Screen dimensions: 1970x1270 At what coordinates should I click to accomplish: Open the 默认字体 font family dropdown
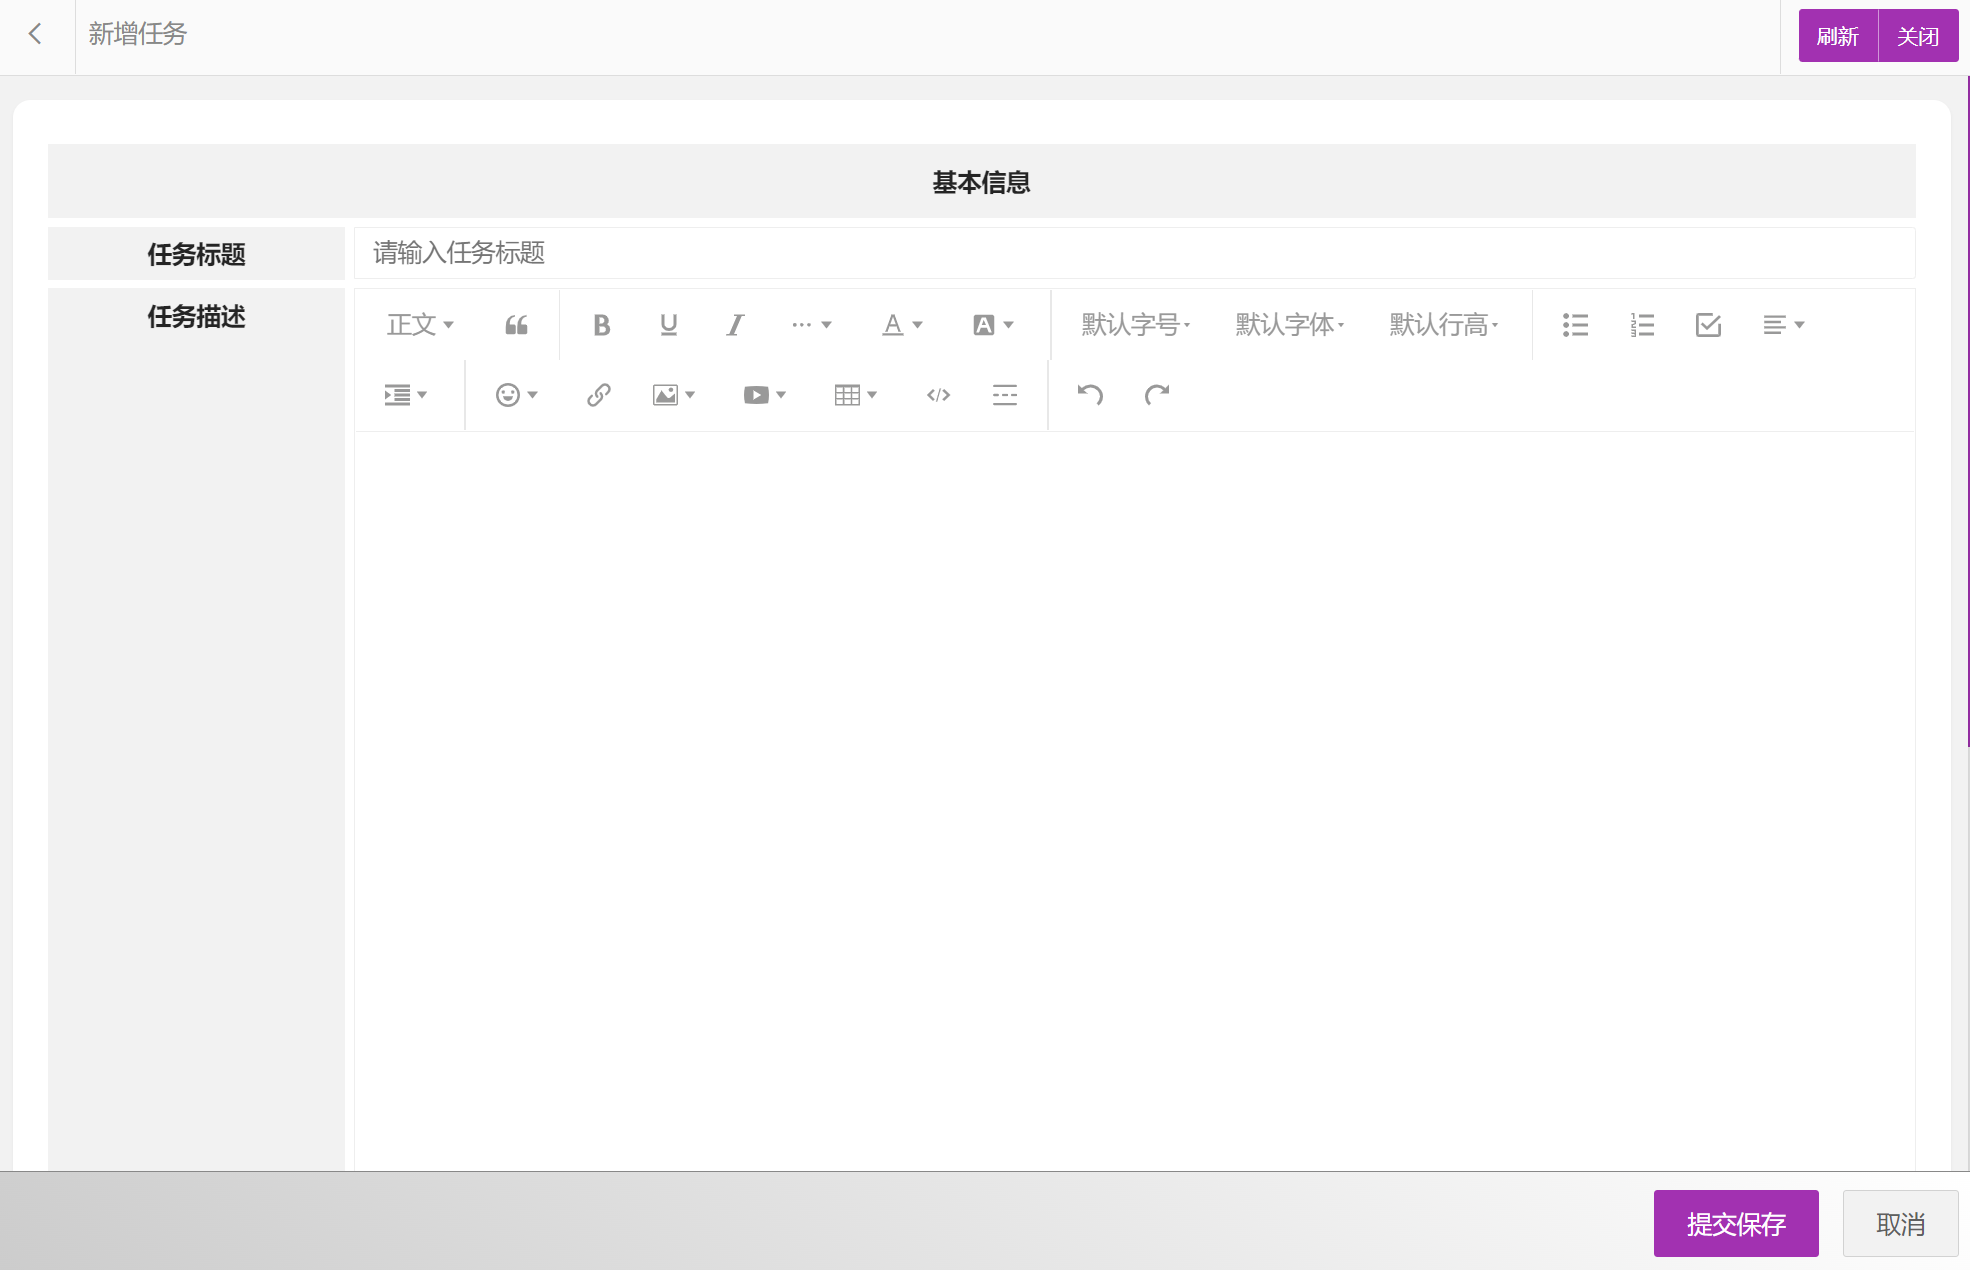(1288, 324)
